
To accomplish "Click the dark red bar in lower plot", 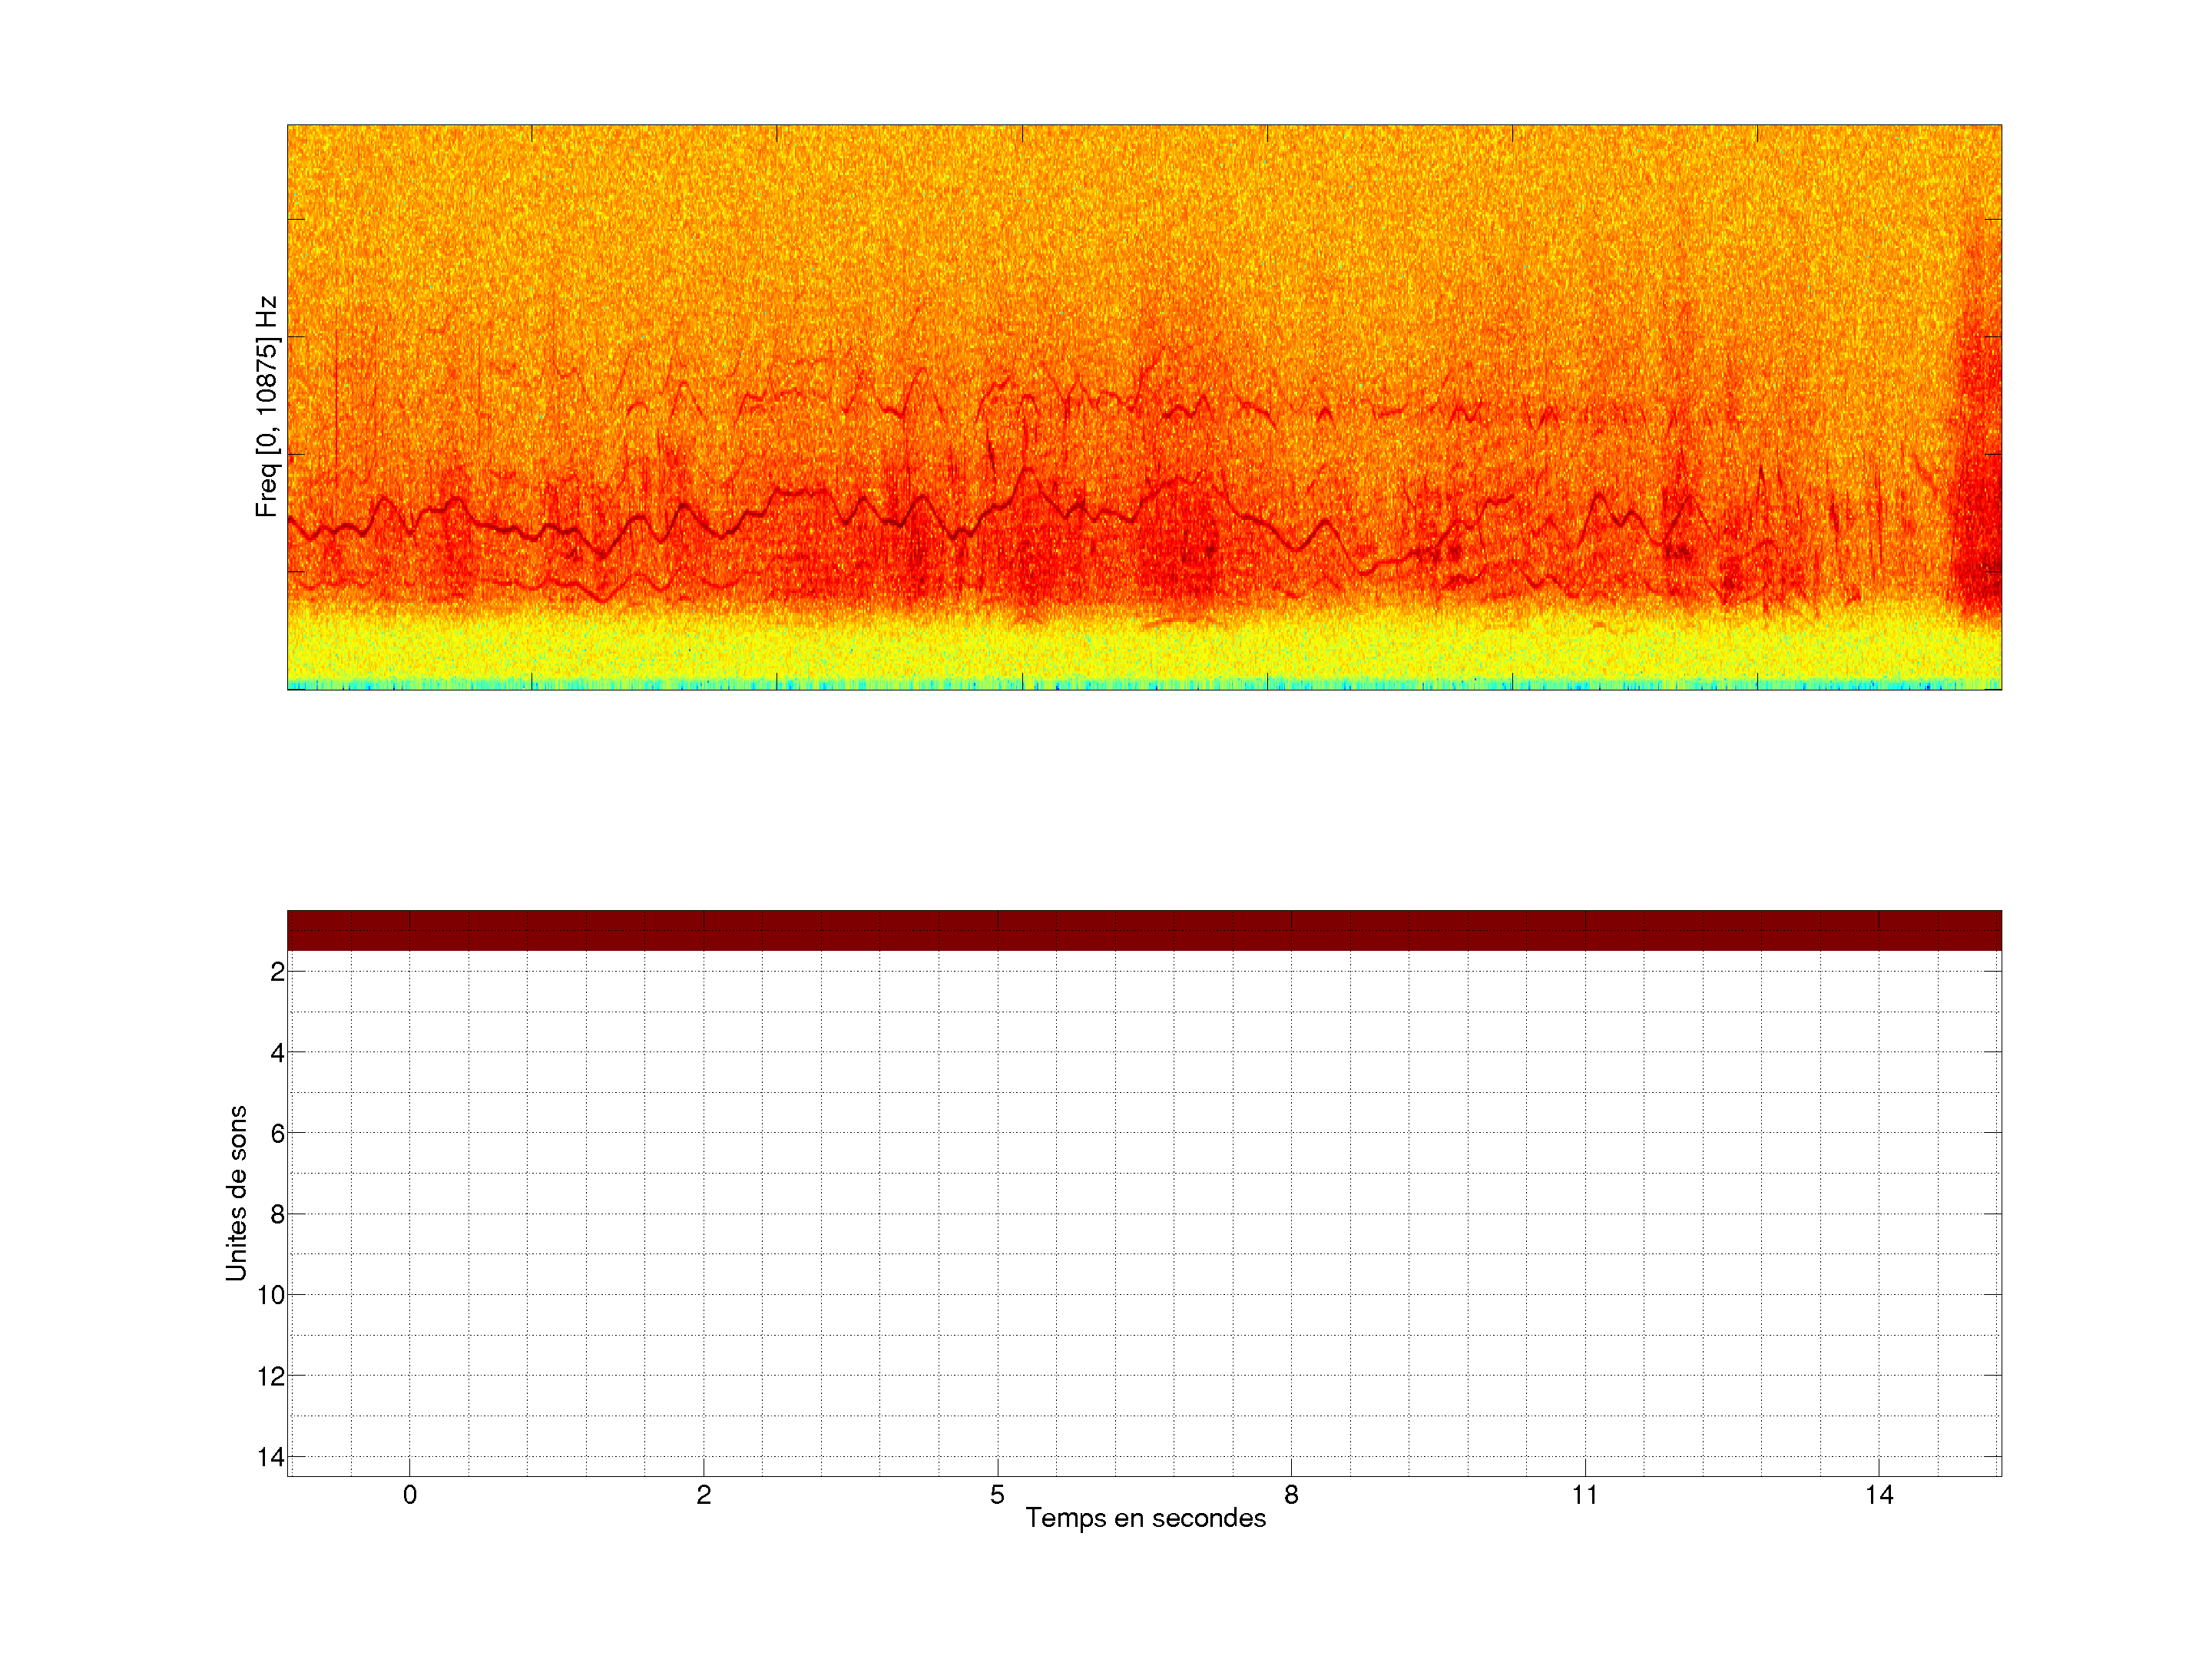I will pyautogui.click(x=1144, y=930).
